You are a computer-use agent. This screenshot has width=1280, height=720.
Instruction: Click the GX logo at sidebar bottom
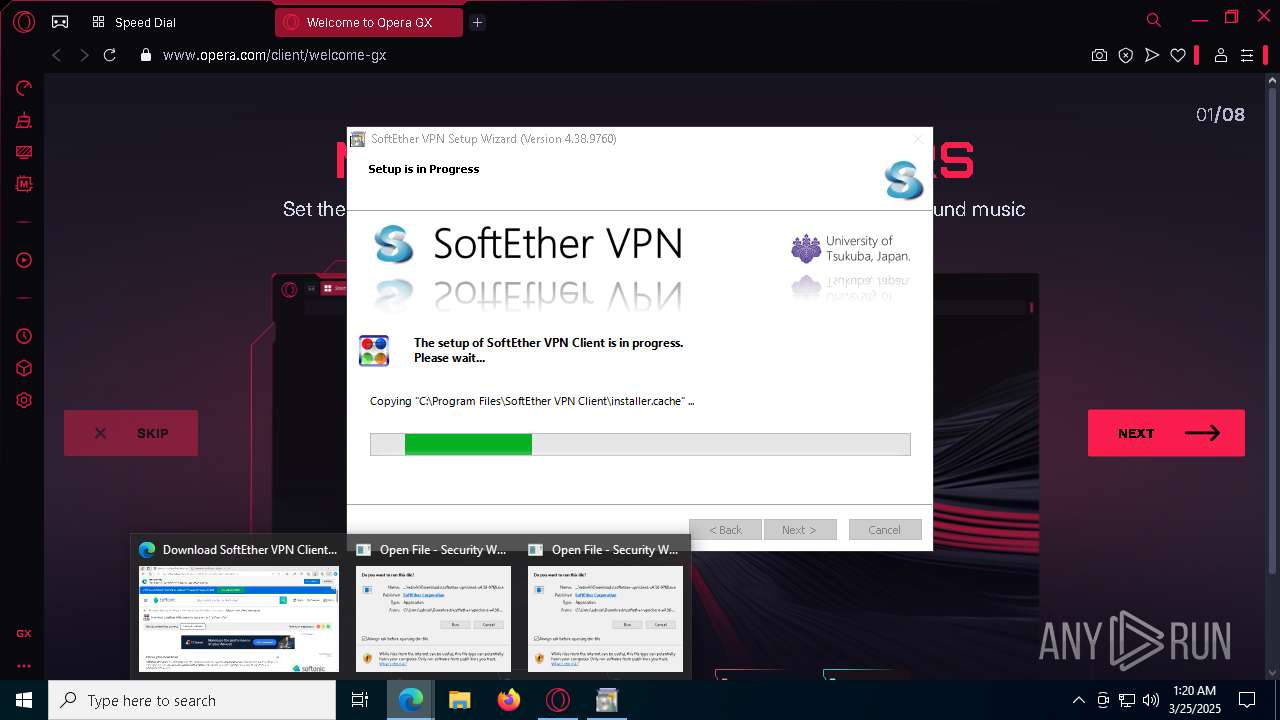click(24, 633)
